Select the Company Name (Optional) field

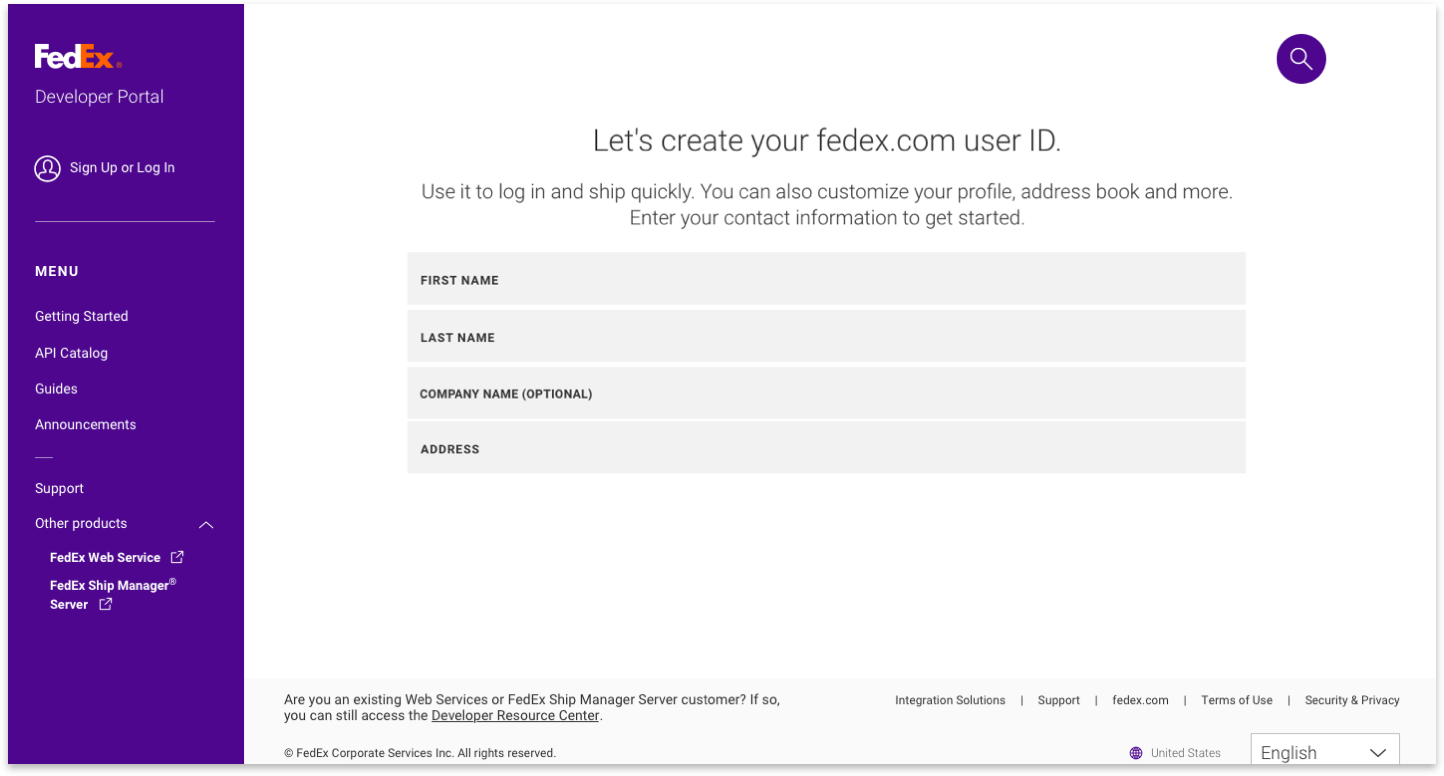click(x=826, y=393)
